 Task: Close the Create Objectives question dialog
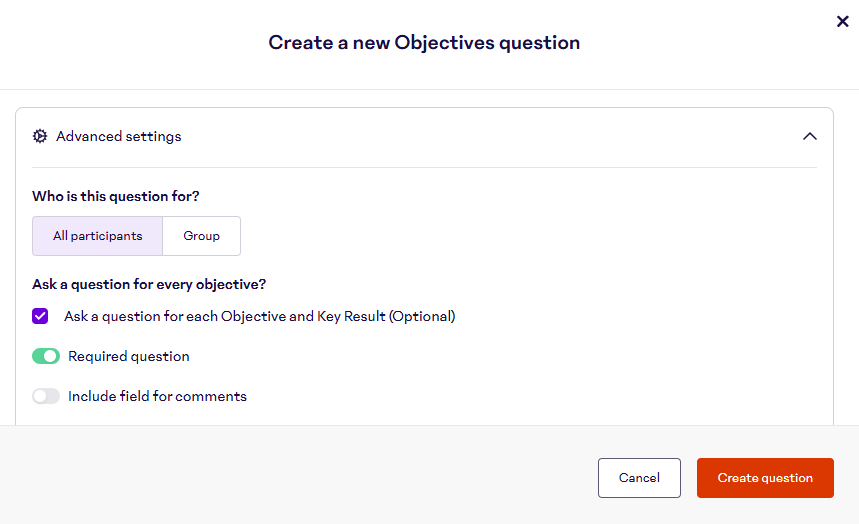pos(842,21)
